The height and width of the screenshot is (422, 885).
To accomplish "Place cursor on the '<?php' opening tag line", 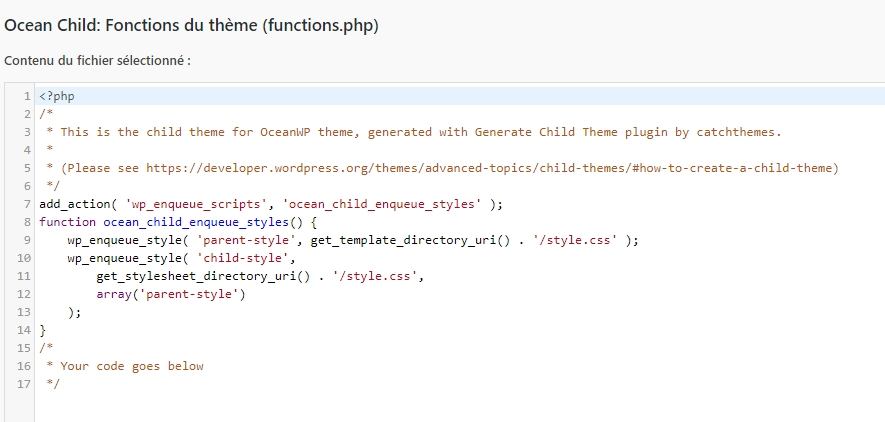I will tap(56, 96).
